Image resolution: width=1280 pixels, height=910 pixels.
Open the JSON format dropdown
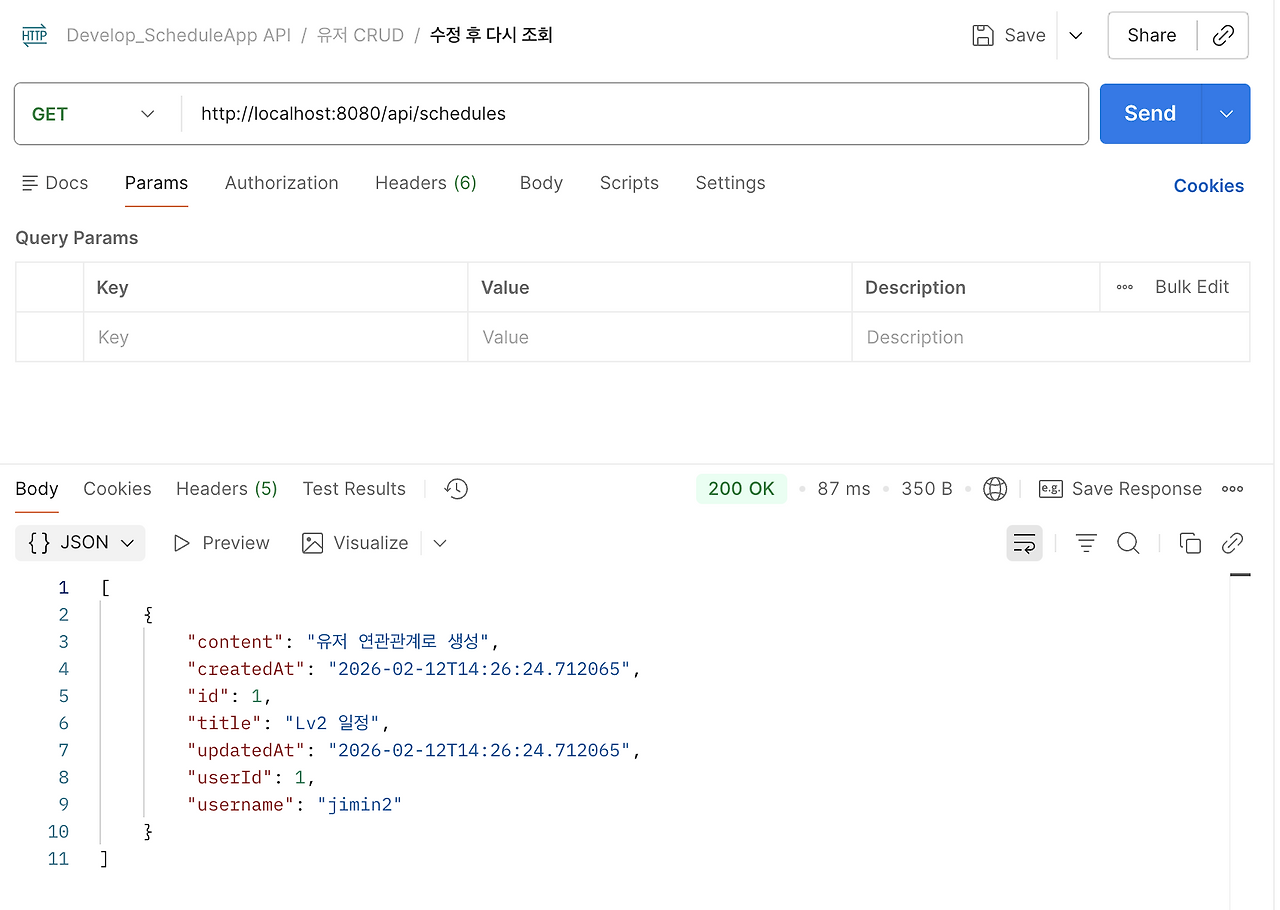point(80,543)
